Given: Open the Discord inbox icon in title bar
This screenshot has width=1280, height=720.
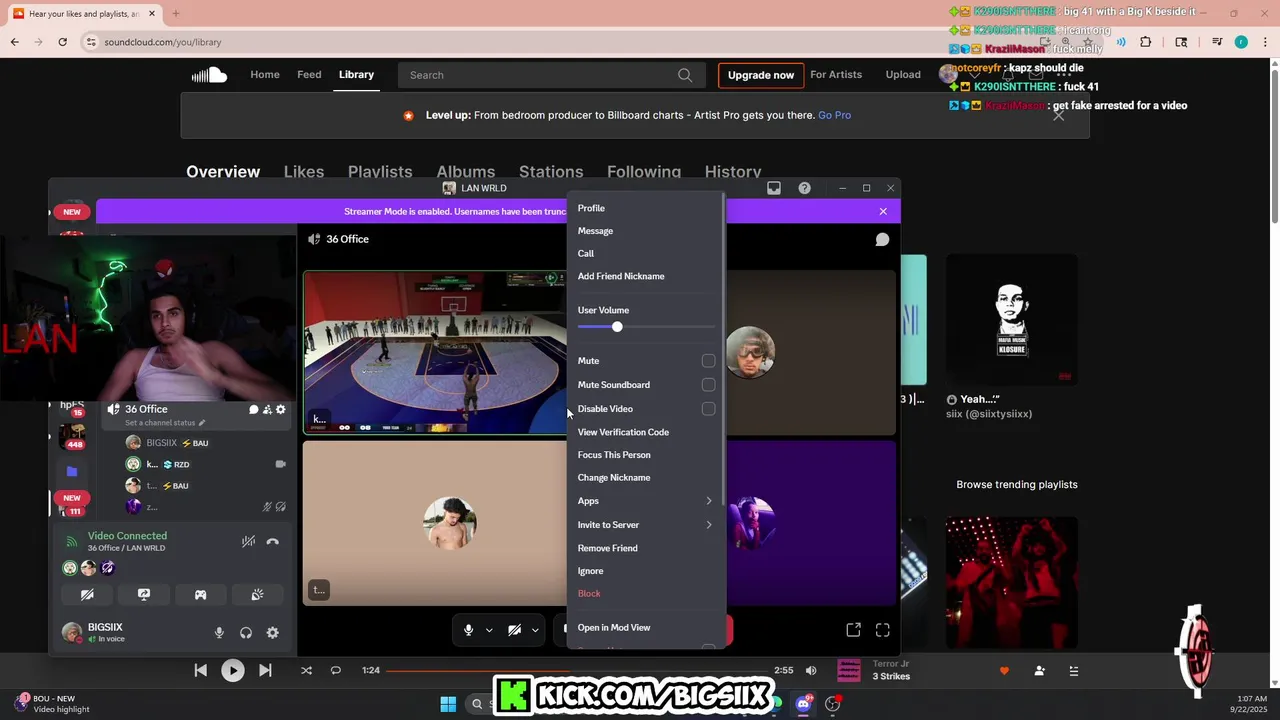Looking at the screenshot, I should tap(774, 188).
